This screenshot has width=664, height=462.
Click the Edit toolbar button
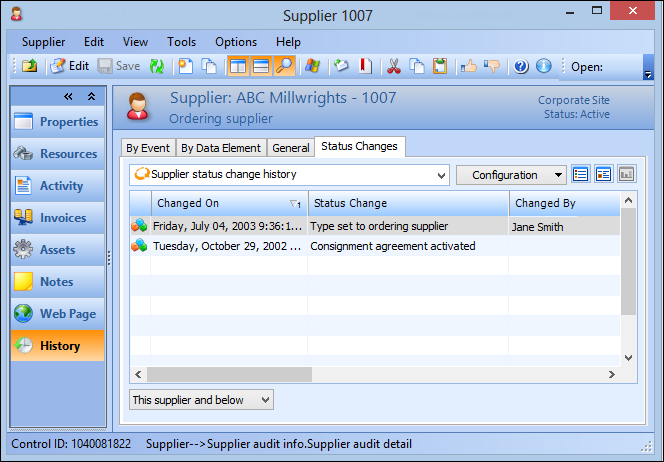(x=69, y=66)
